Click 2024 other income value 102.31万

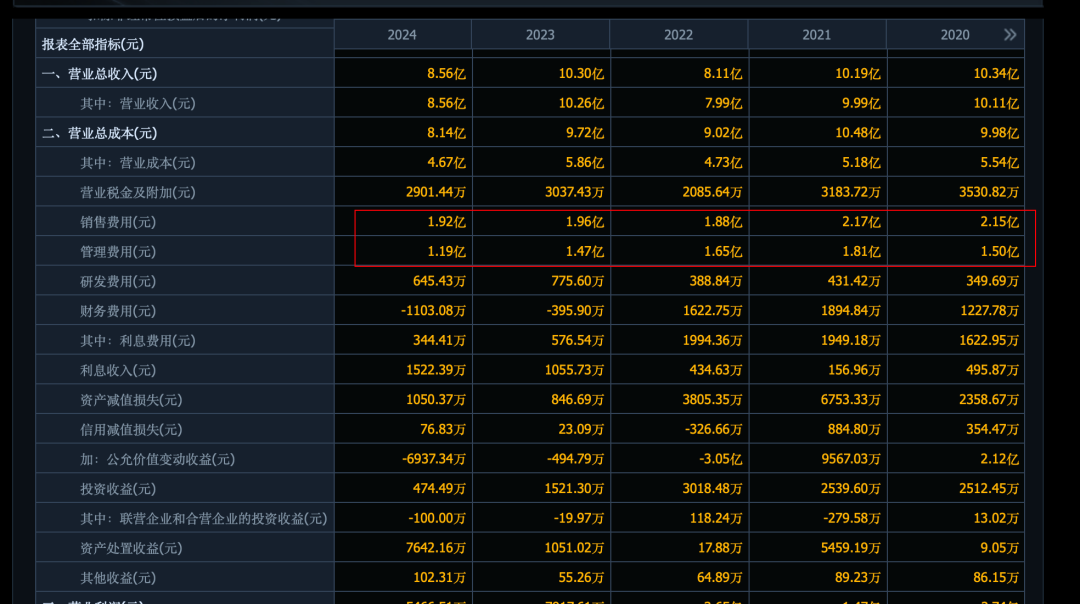tap(439, 577)
